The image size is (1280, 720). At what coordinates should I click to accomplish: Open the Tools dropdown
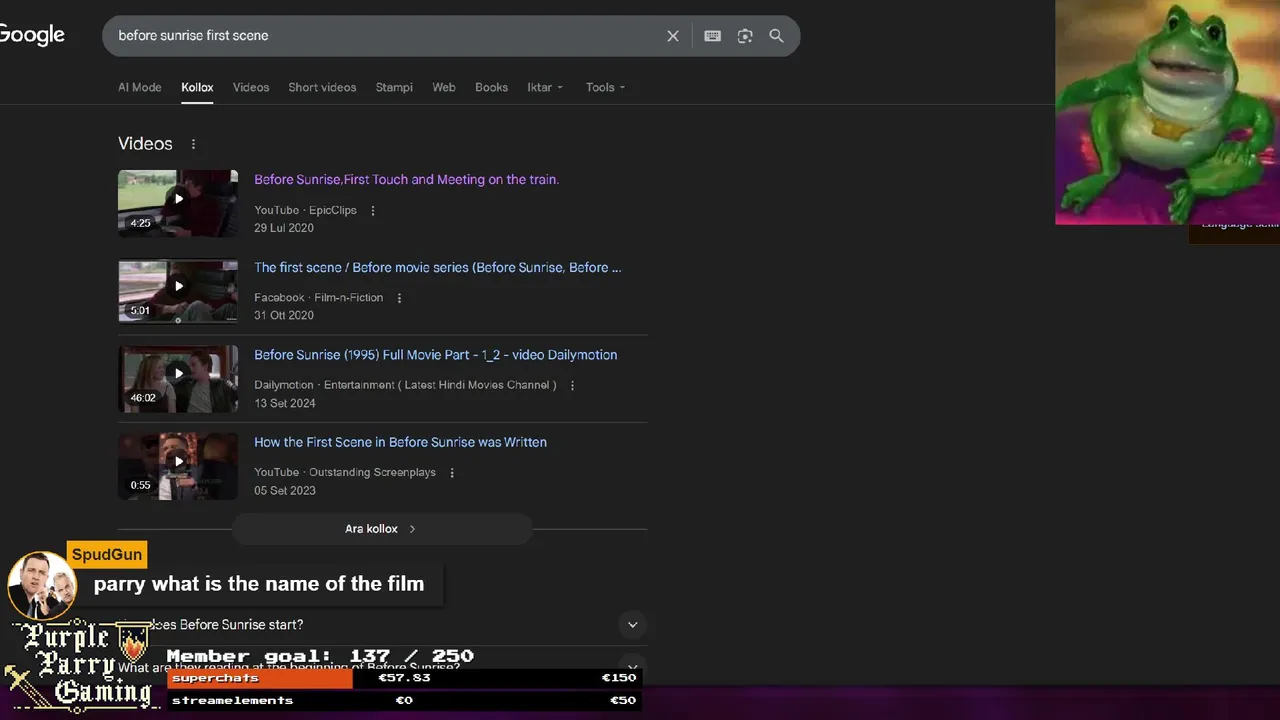pos(605,87)
